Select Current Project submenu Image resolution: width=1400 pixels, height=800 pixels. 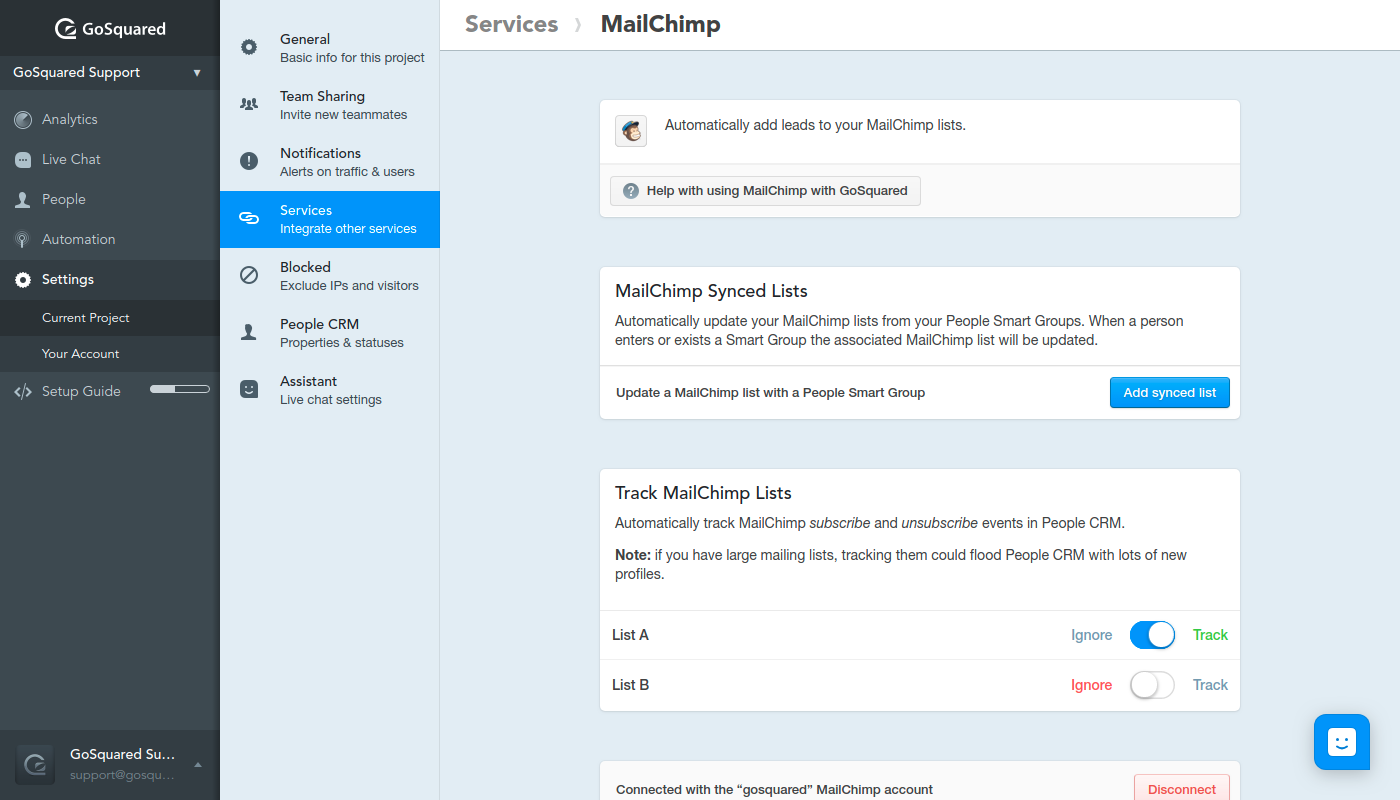click(x=110, y=318)
